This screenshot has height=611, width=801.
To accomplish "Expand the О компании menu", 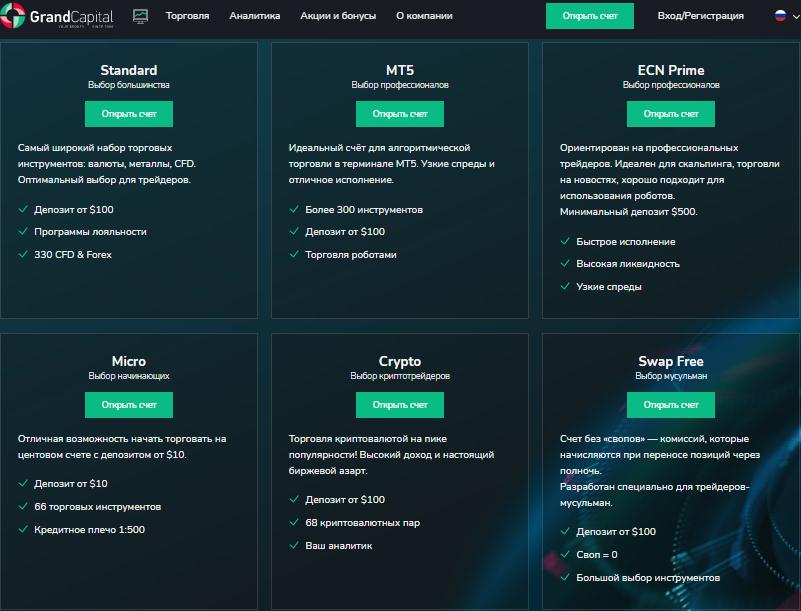I will click(x=424, y=16).
